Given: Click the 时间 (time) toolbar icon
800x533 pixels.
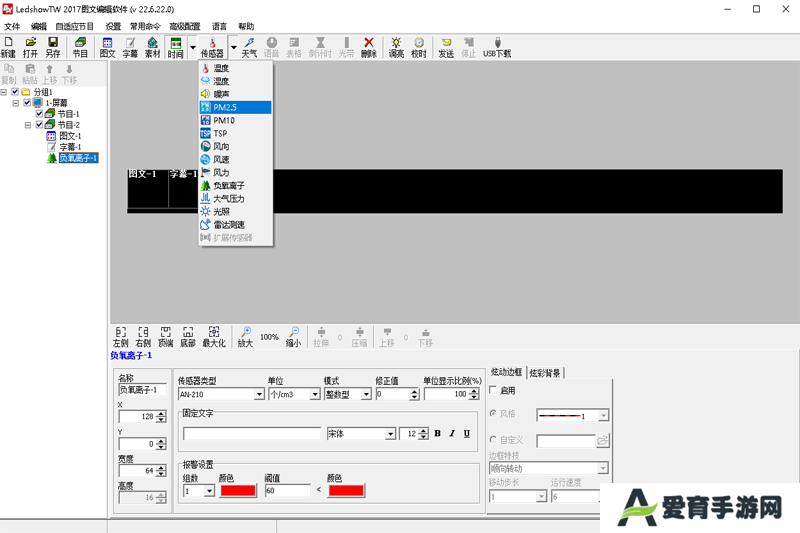Looking at the screenshot, I should pos(176,47).
